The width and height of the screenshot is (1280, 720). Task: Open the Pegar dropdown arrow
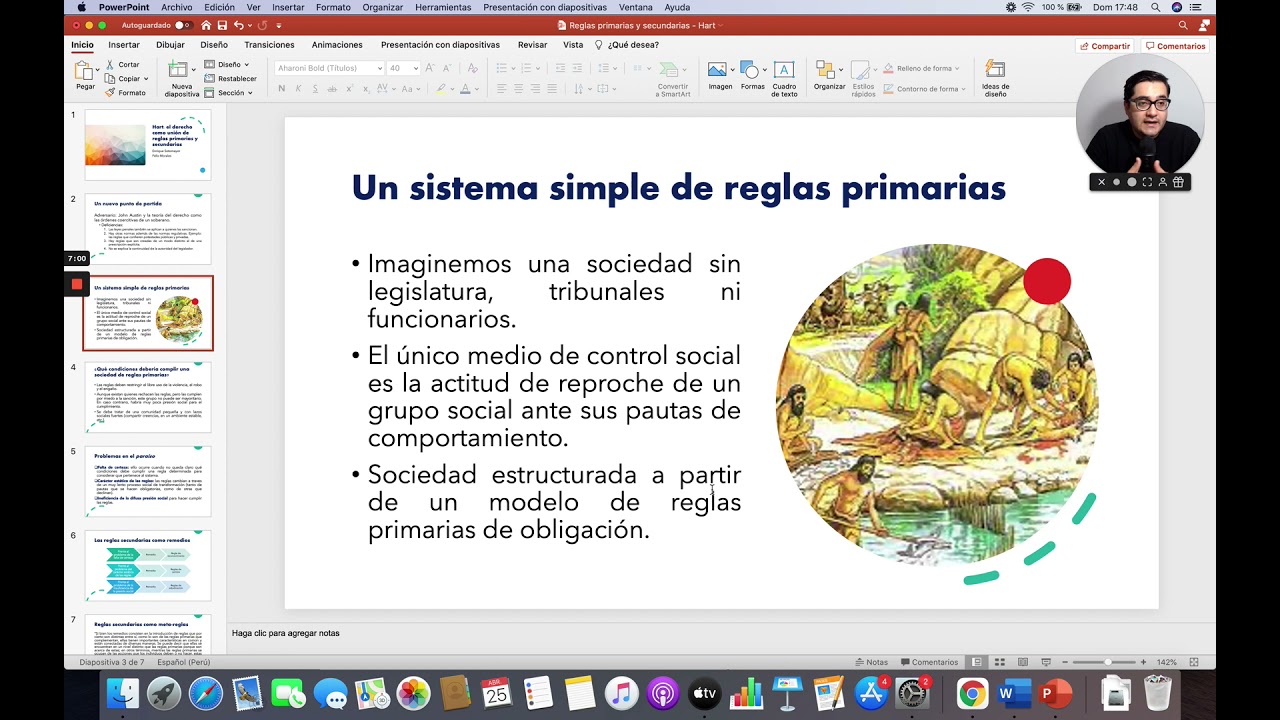(x=100, y=70)
